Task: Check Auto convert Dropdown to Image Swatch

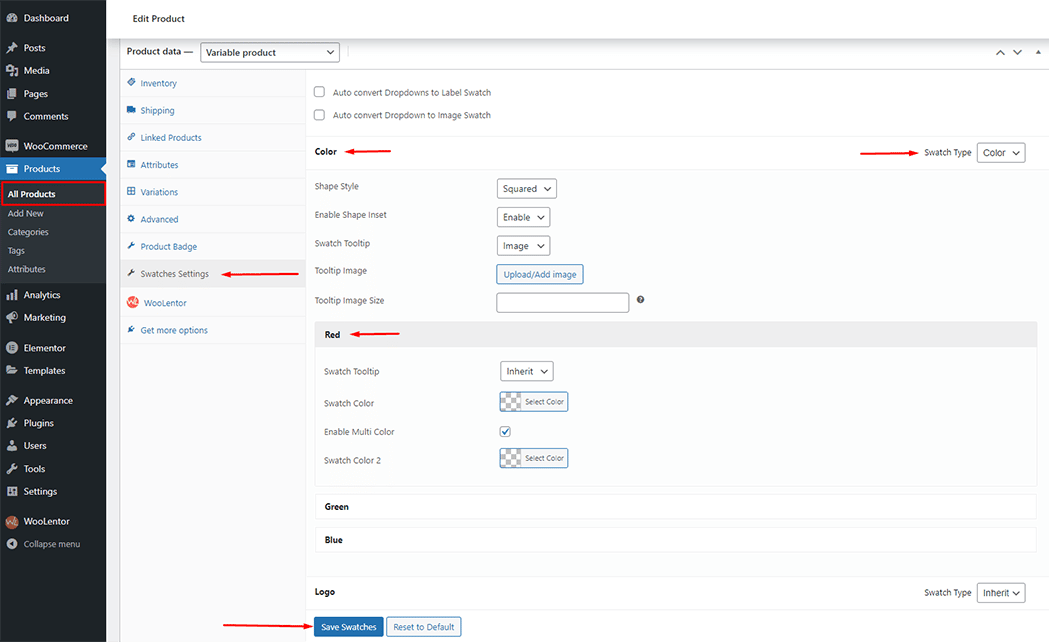Action: [x=320, y=115]
